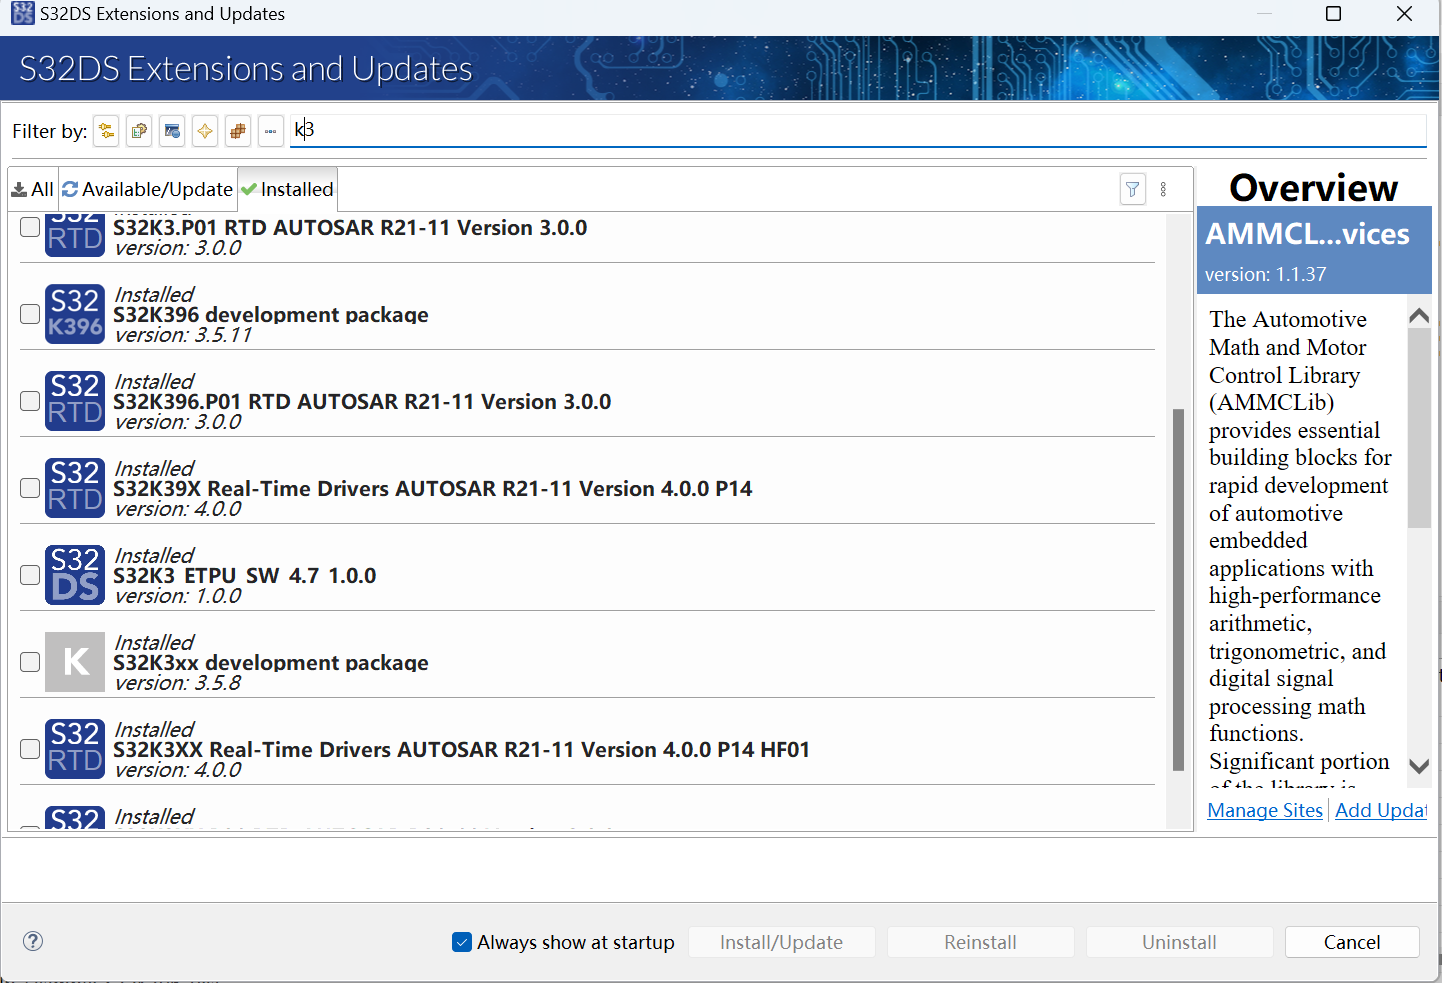The image size is (1442, 983).
Task: Click the Overview panel up chevron
Action: (1419, 314)
